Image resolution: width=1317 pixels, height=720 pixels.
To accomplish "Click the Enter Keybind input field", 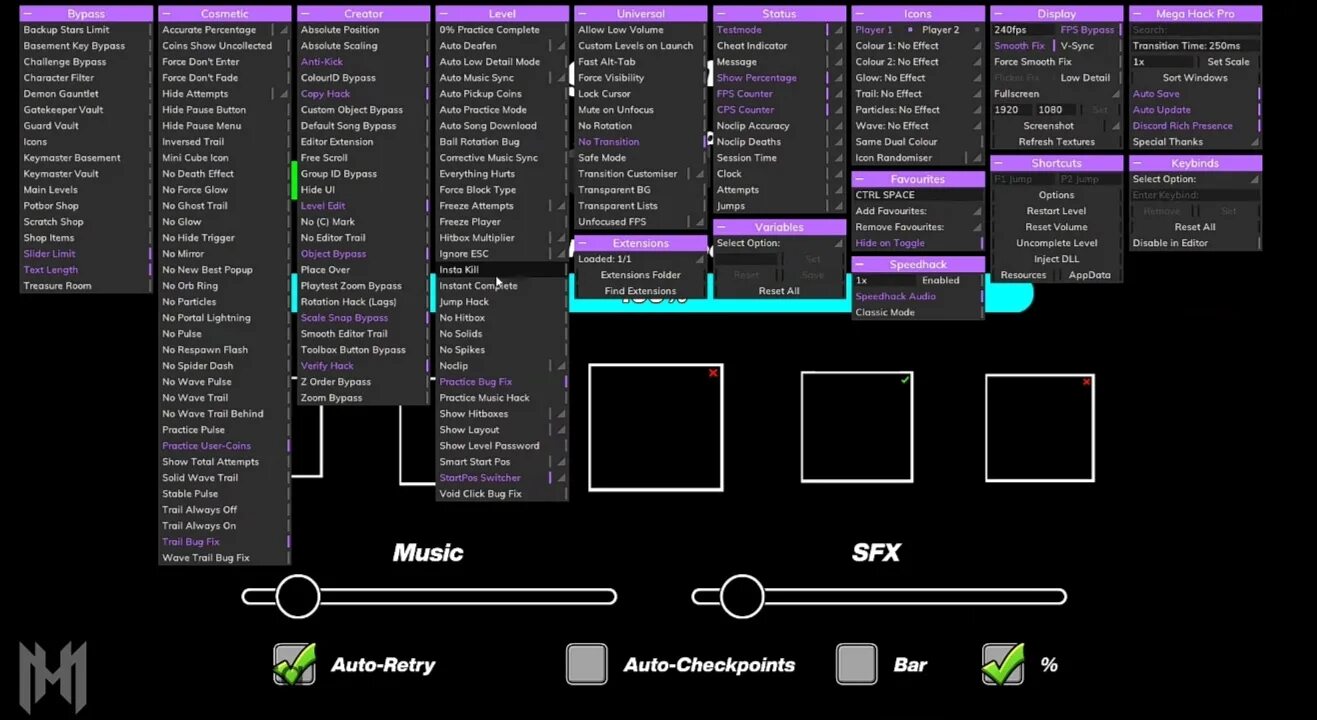I will click(1194, 195).
